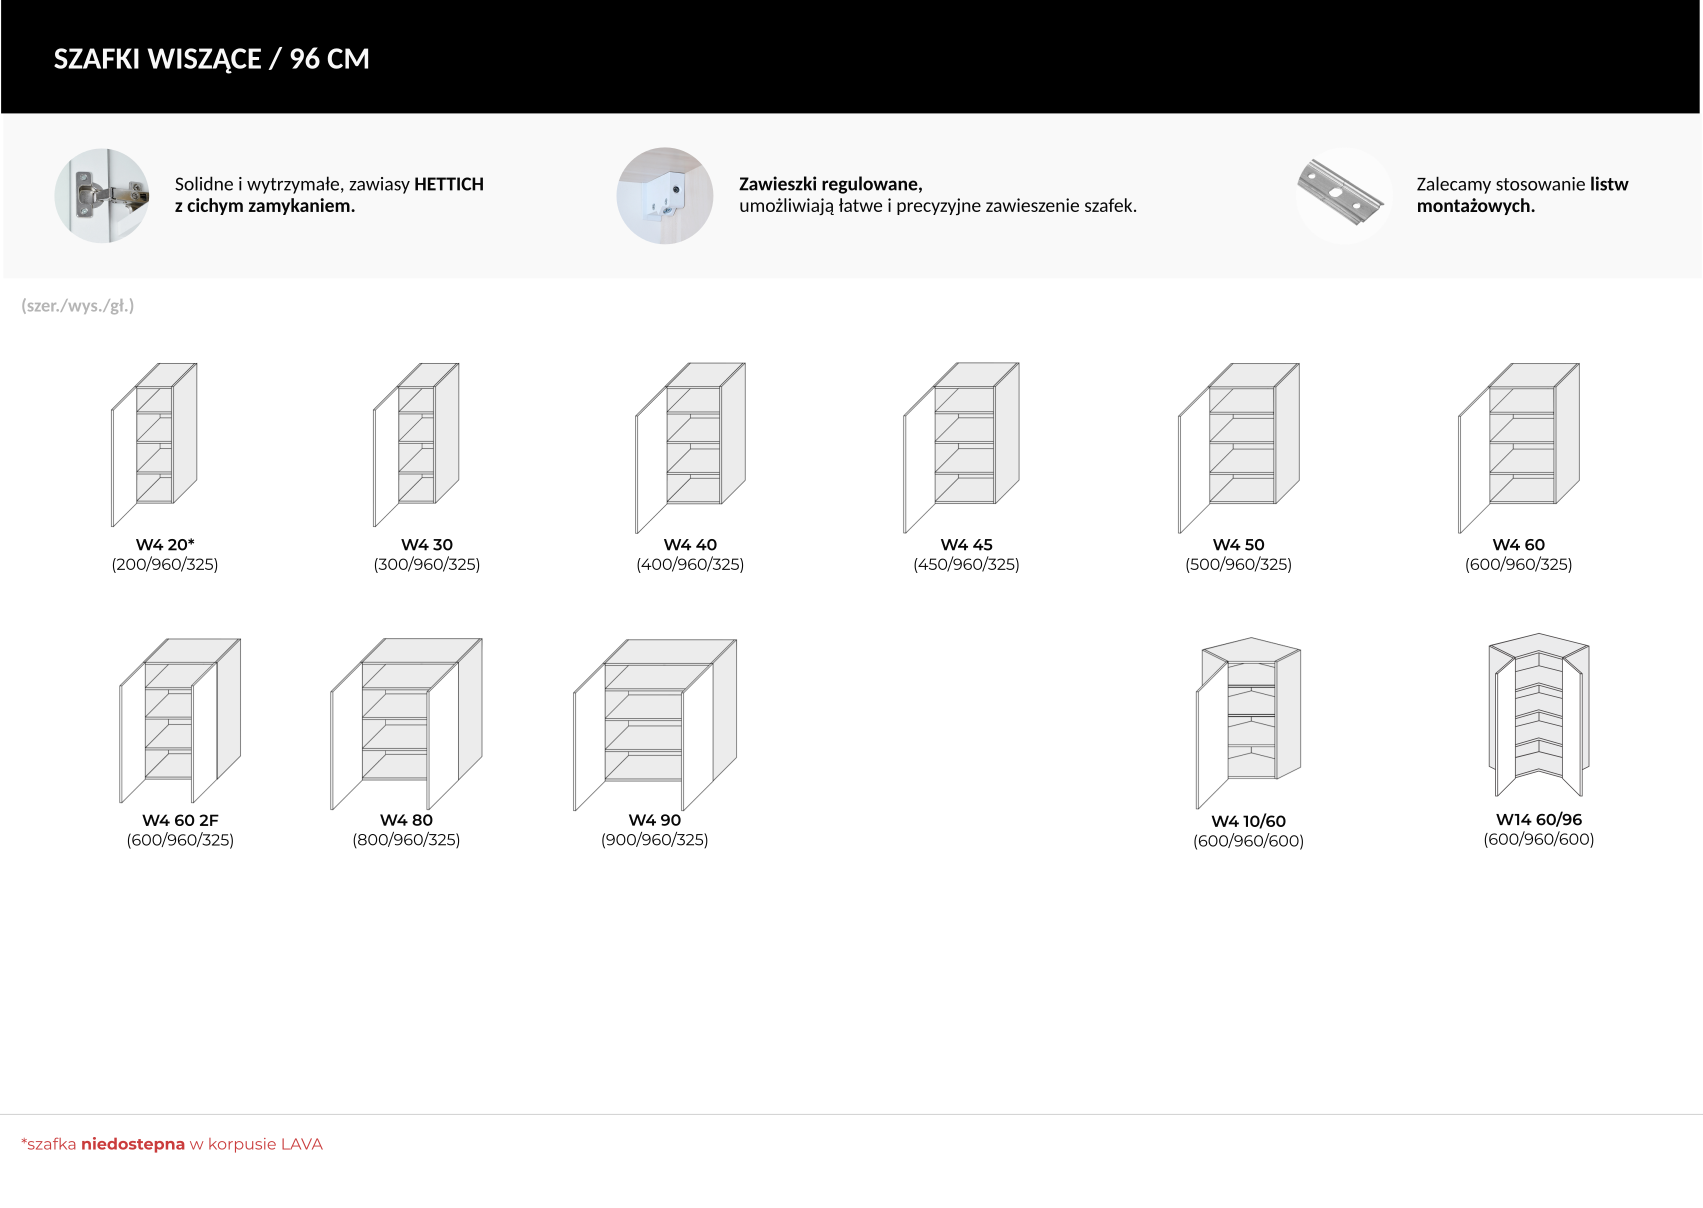1703x1208 pixels.
Task: Select the W4 60 single-door cabinet drawing
Action: coord(1518,446)
